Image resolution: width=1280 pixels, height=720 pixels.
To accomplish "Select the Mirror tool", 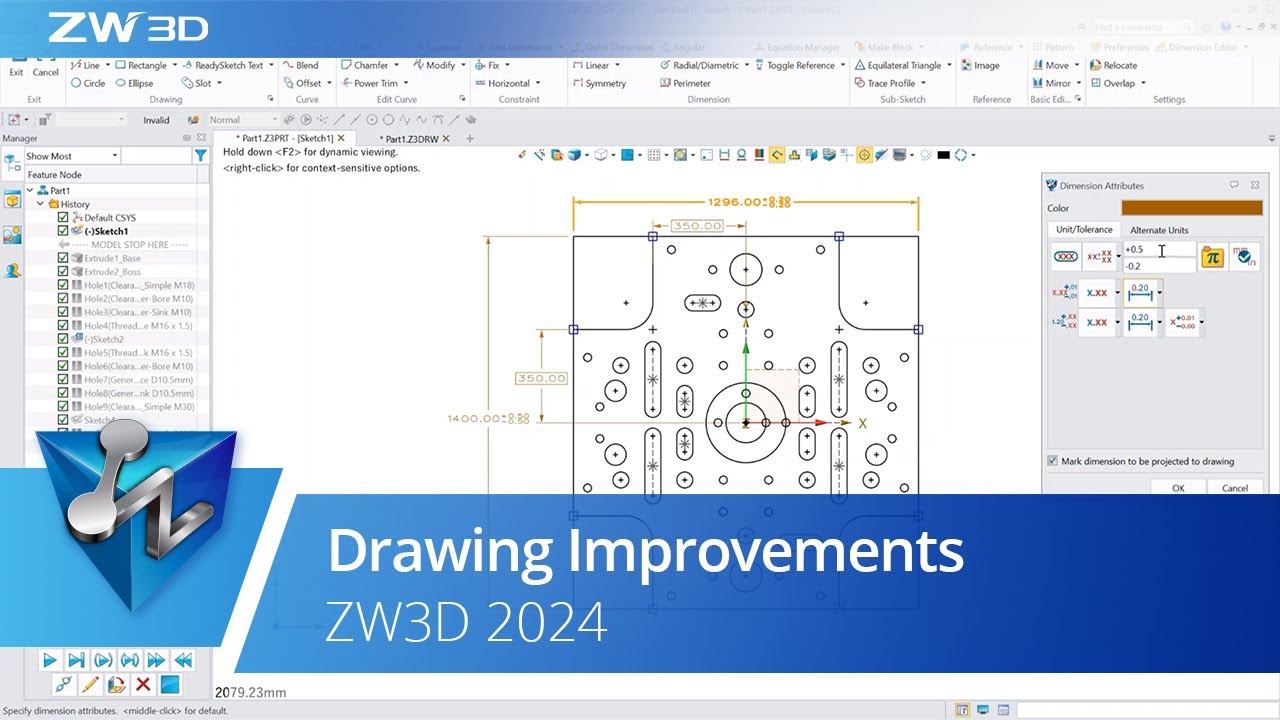I will click(x=1052, y=83).
